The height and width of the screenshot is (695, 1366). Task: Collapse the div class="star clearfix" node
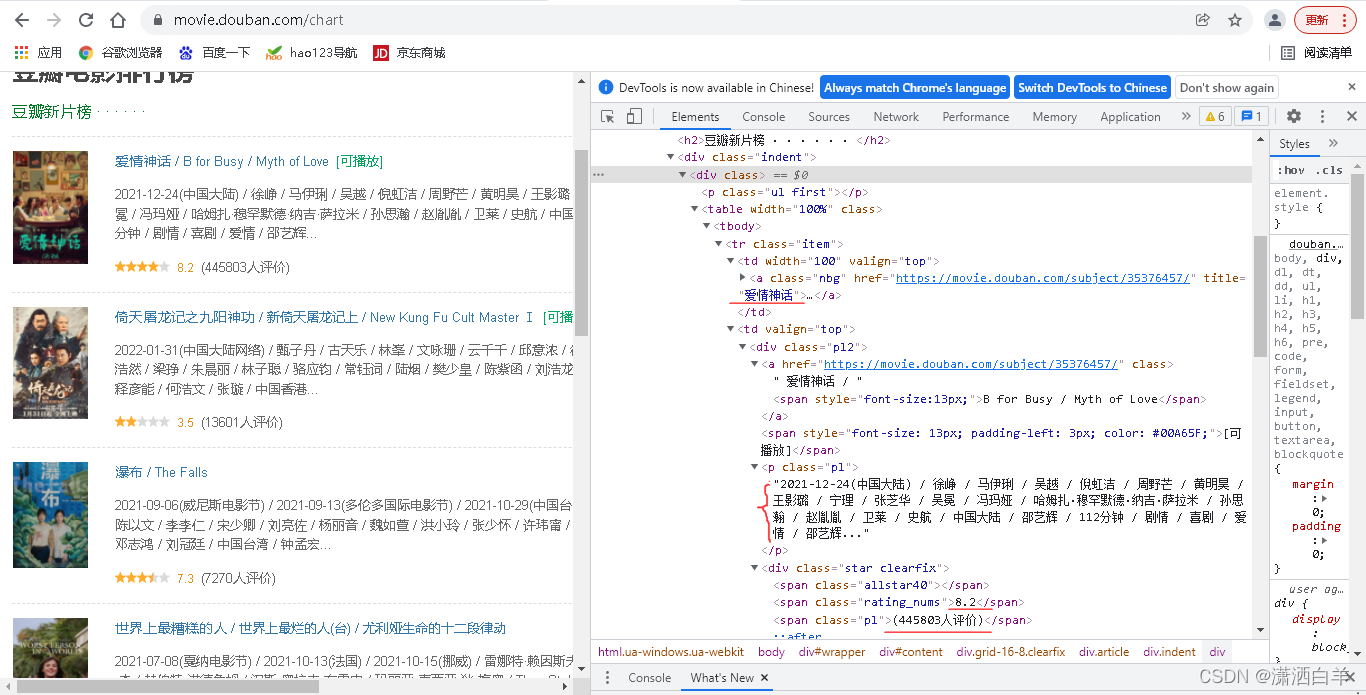coord(754,568)
